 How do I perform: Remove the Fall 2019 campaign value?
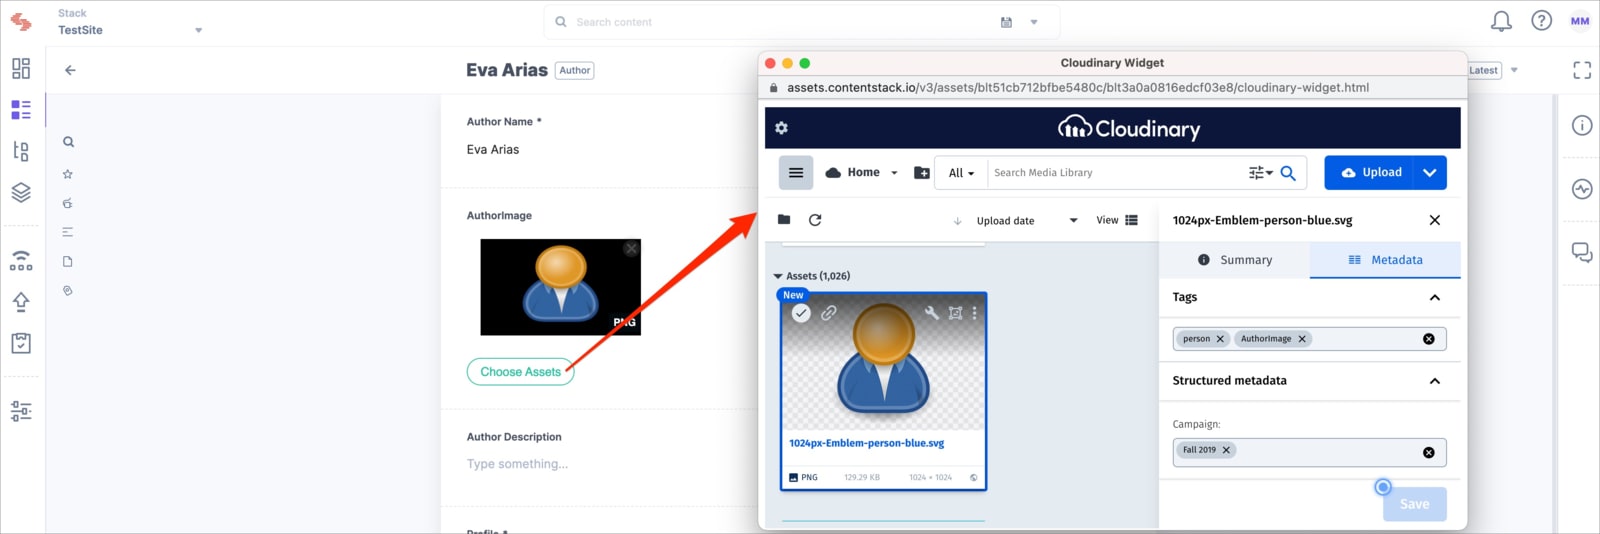[x=1226, y=450]
